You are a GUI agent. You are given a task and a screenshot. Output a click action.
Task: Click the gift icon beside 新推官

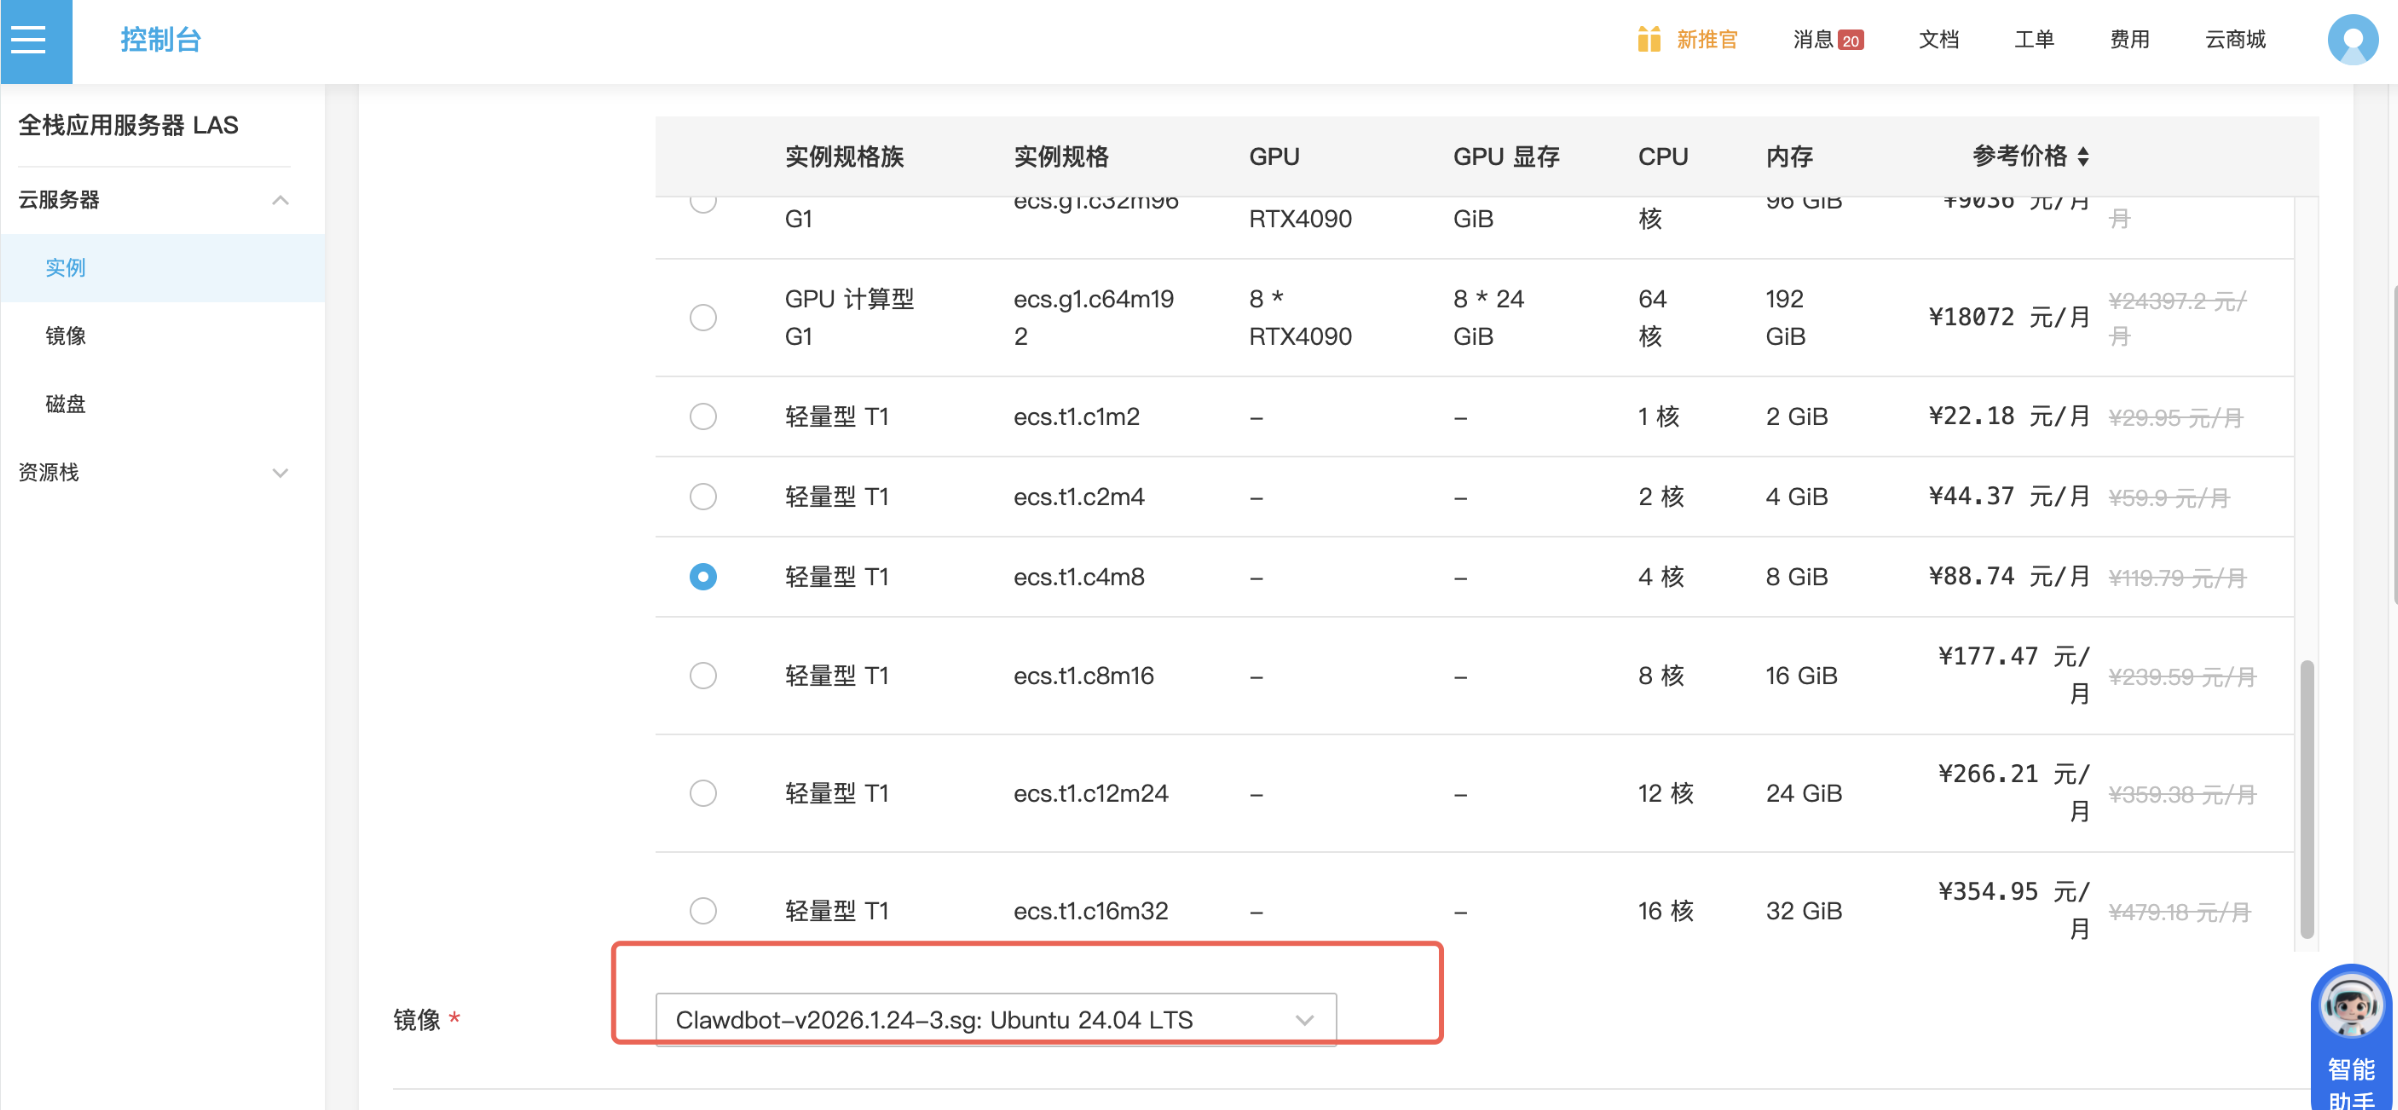coord(1648,40)
